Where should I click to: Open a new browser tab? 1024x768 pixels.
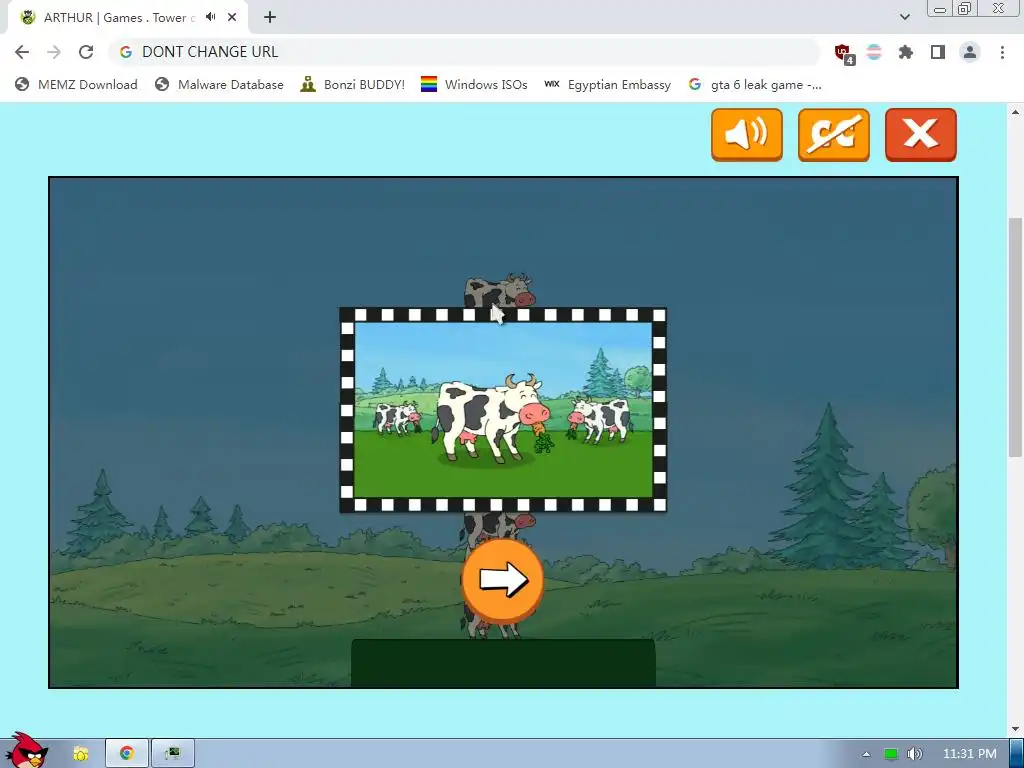[270, 18]
